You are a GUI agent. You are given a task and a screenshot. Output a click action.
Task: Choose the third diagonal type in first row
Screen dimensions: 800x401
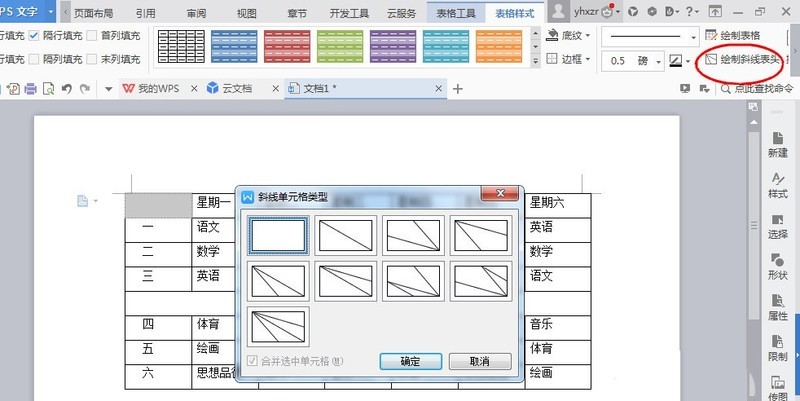click(x=413, y=235)
